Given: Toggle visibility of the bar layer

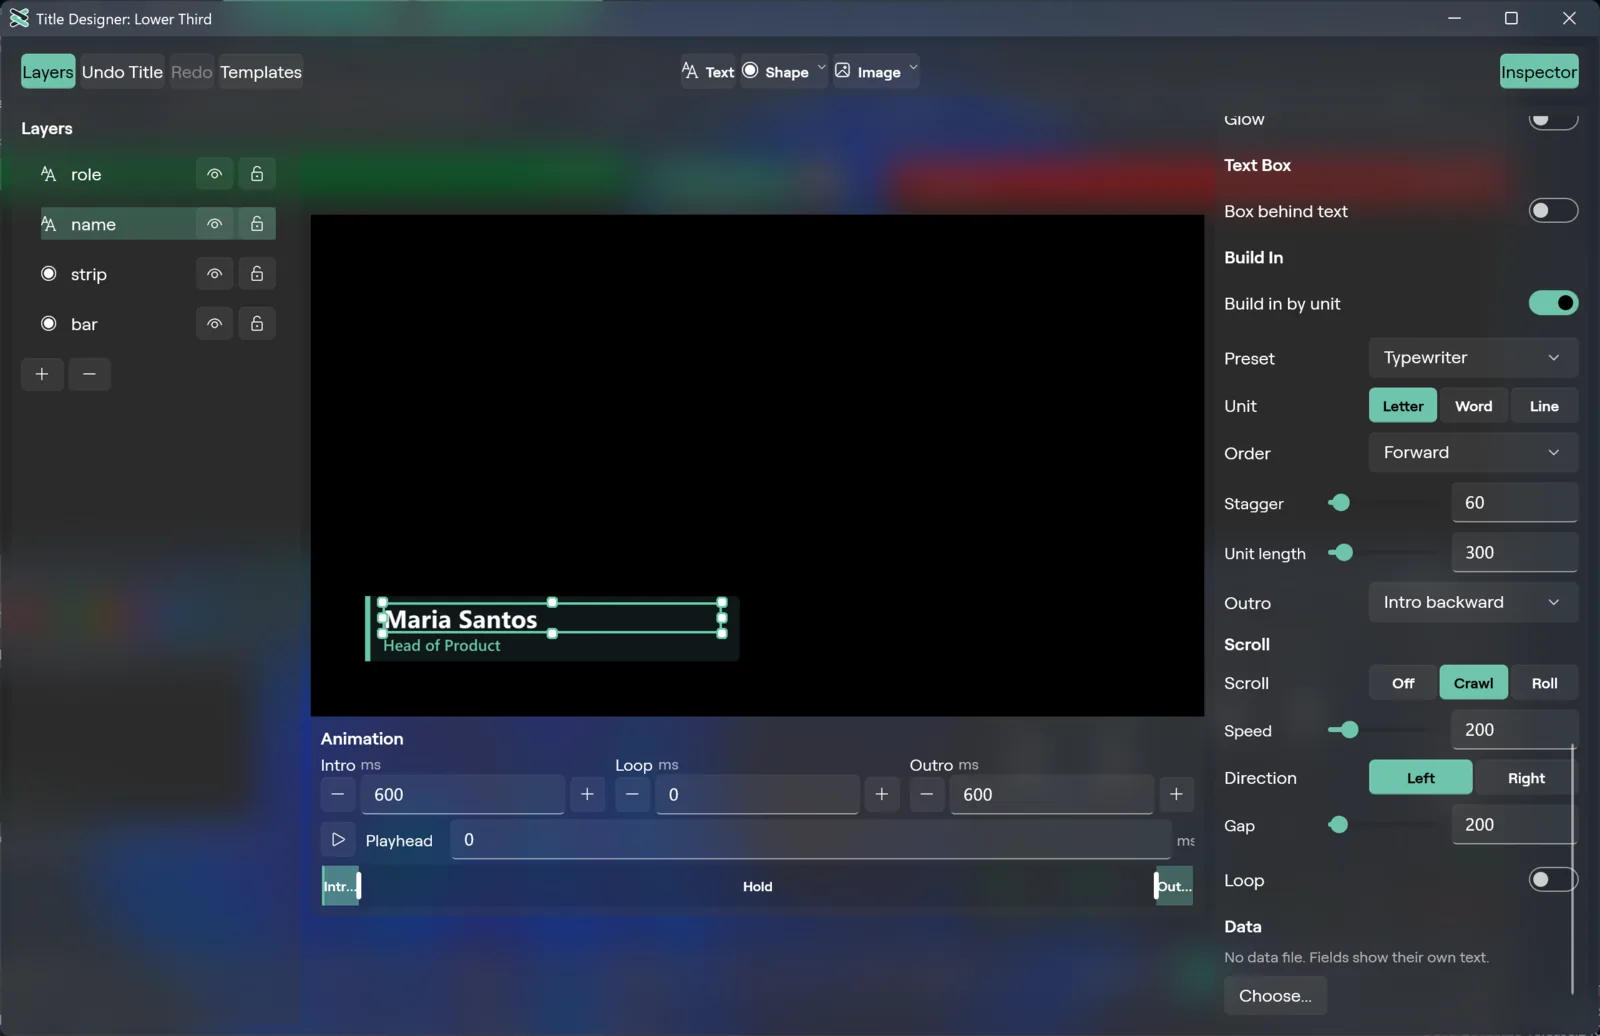Looking at the screenshot, I should [214, 324].
